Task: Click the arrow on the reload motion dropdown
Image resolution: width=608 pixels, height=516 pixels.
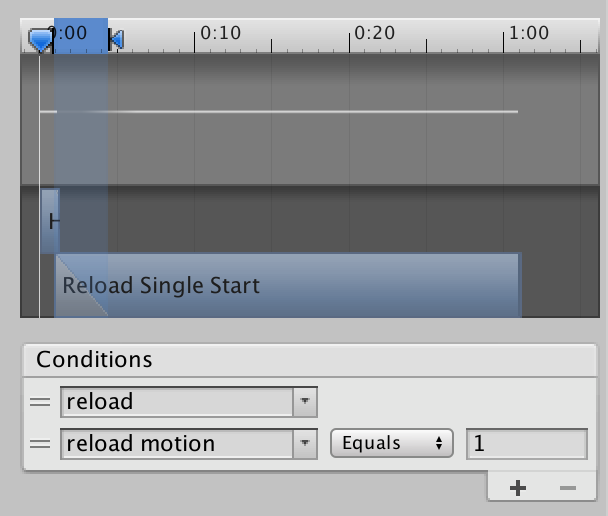Action: click(x=305, y=443)
